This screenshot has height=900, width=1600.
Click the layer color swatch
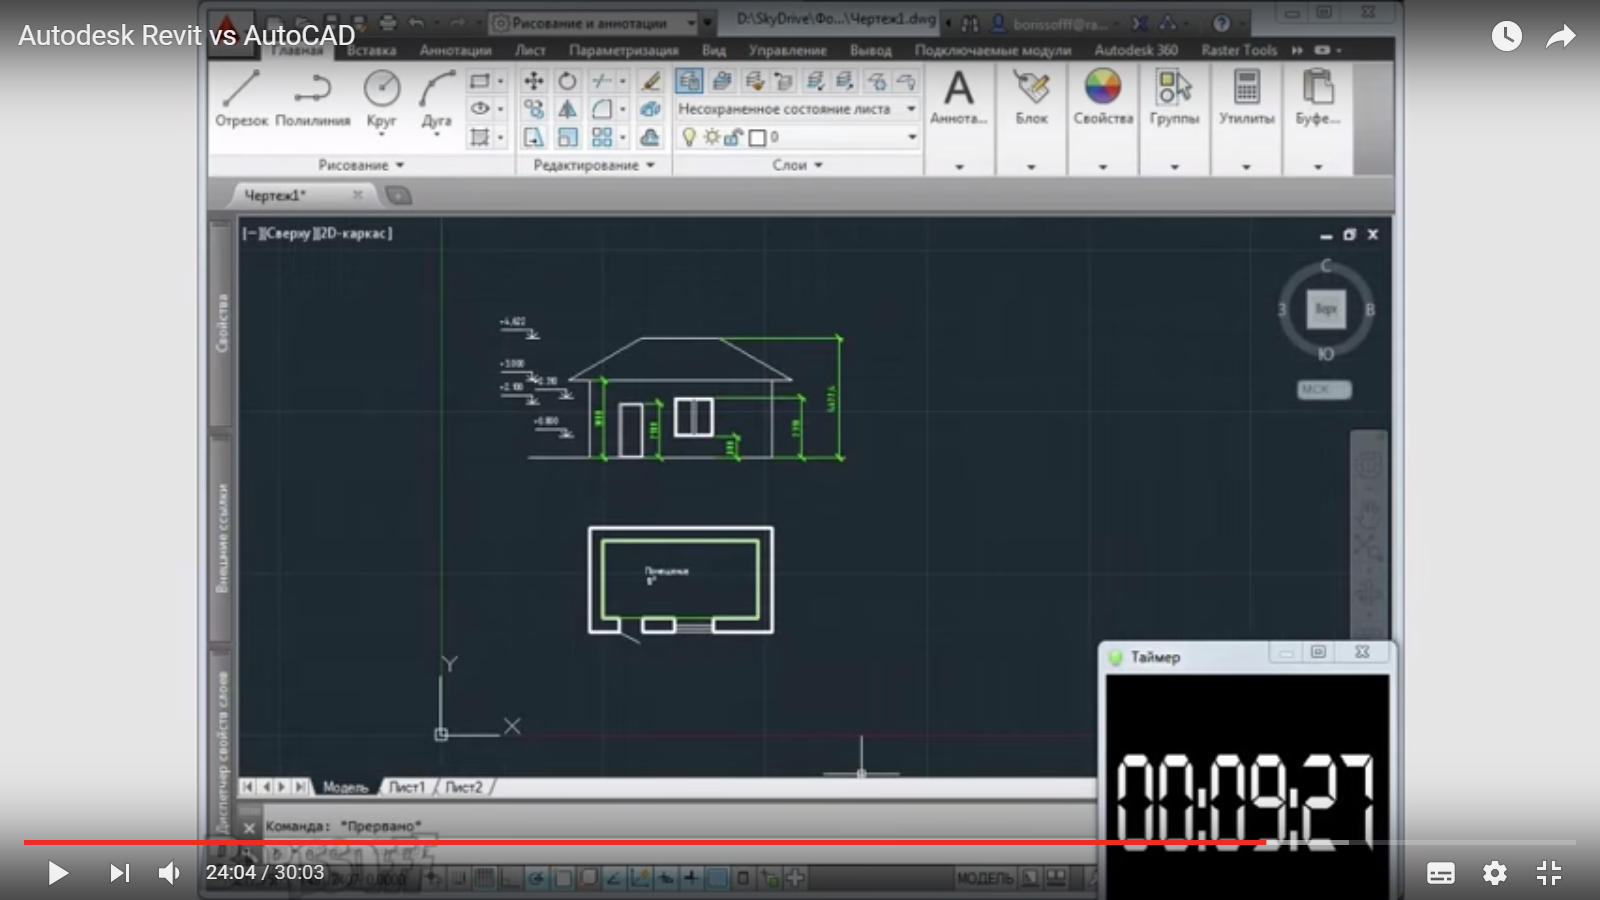point(758,137)
